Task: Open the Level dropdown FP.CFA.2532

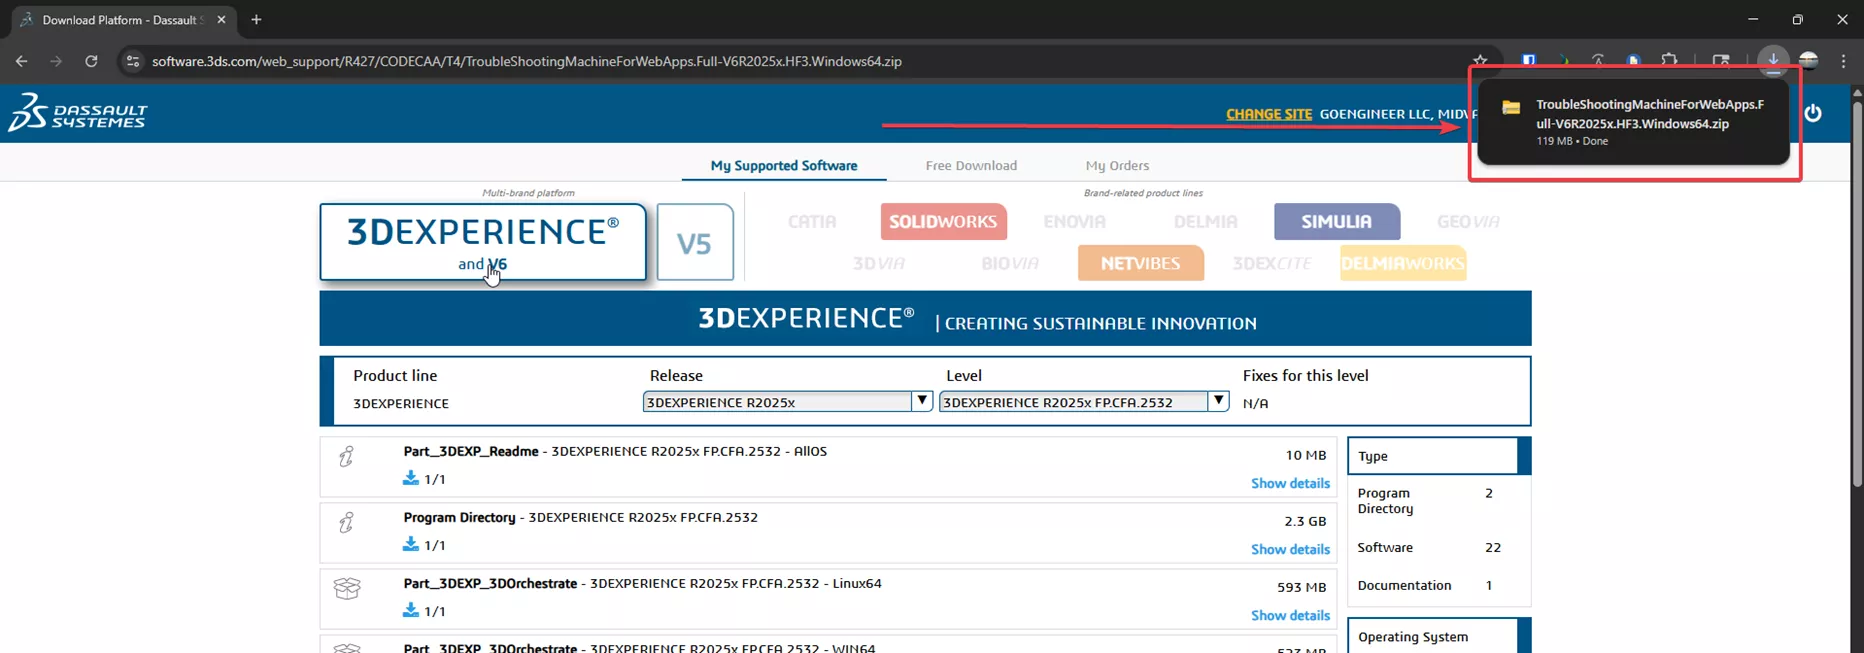Action: tap(1084, 401)
